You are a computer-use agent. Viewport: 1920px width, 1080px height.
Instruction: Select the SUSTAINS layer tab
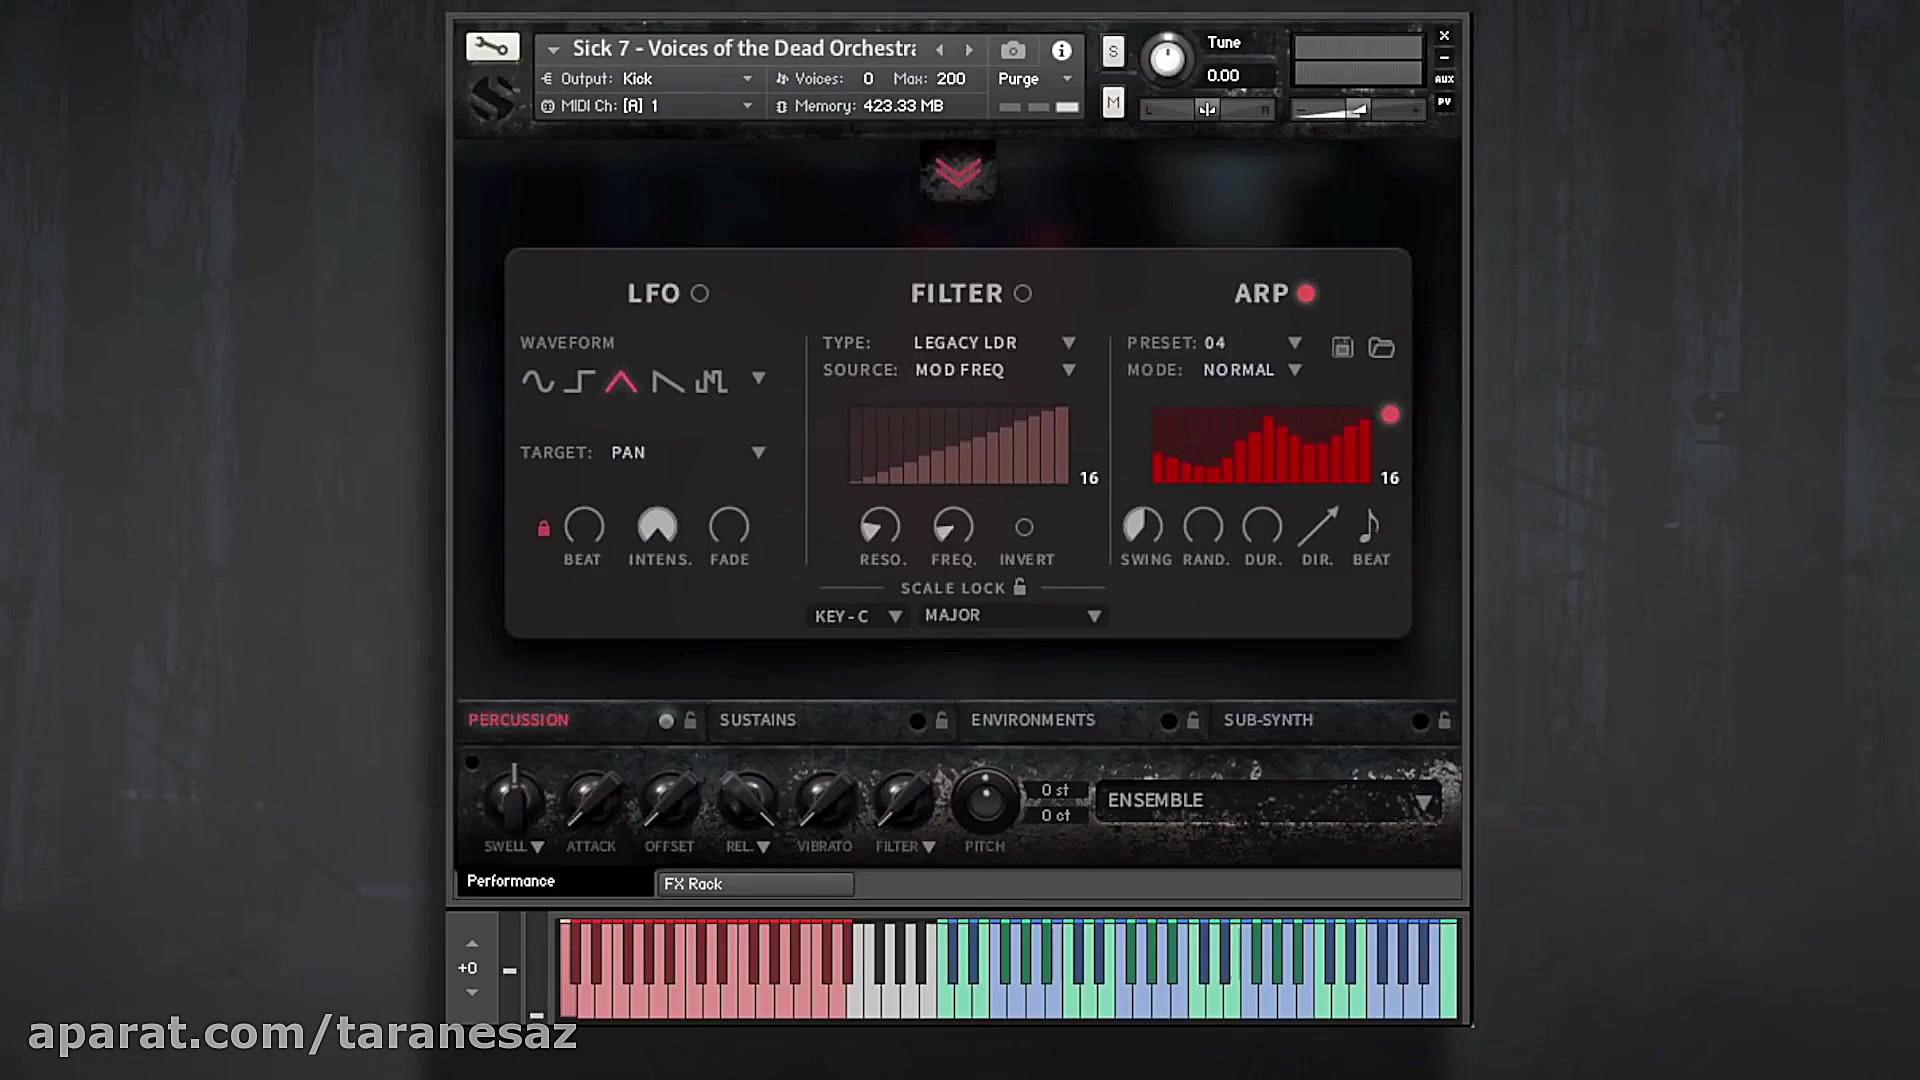758,720
